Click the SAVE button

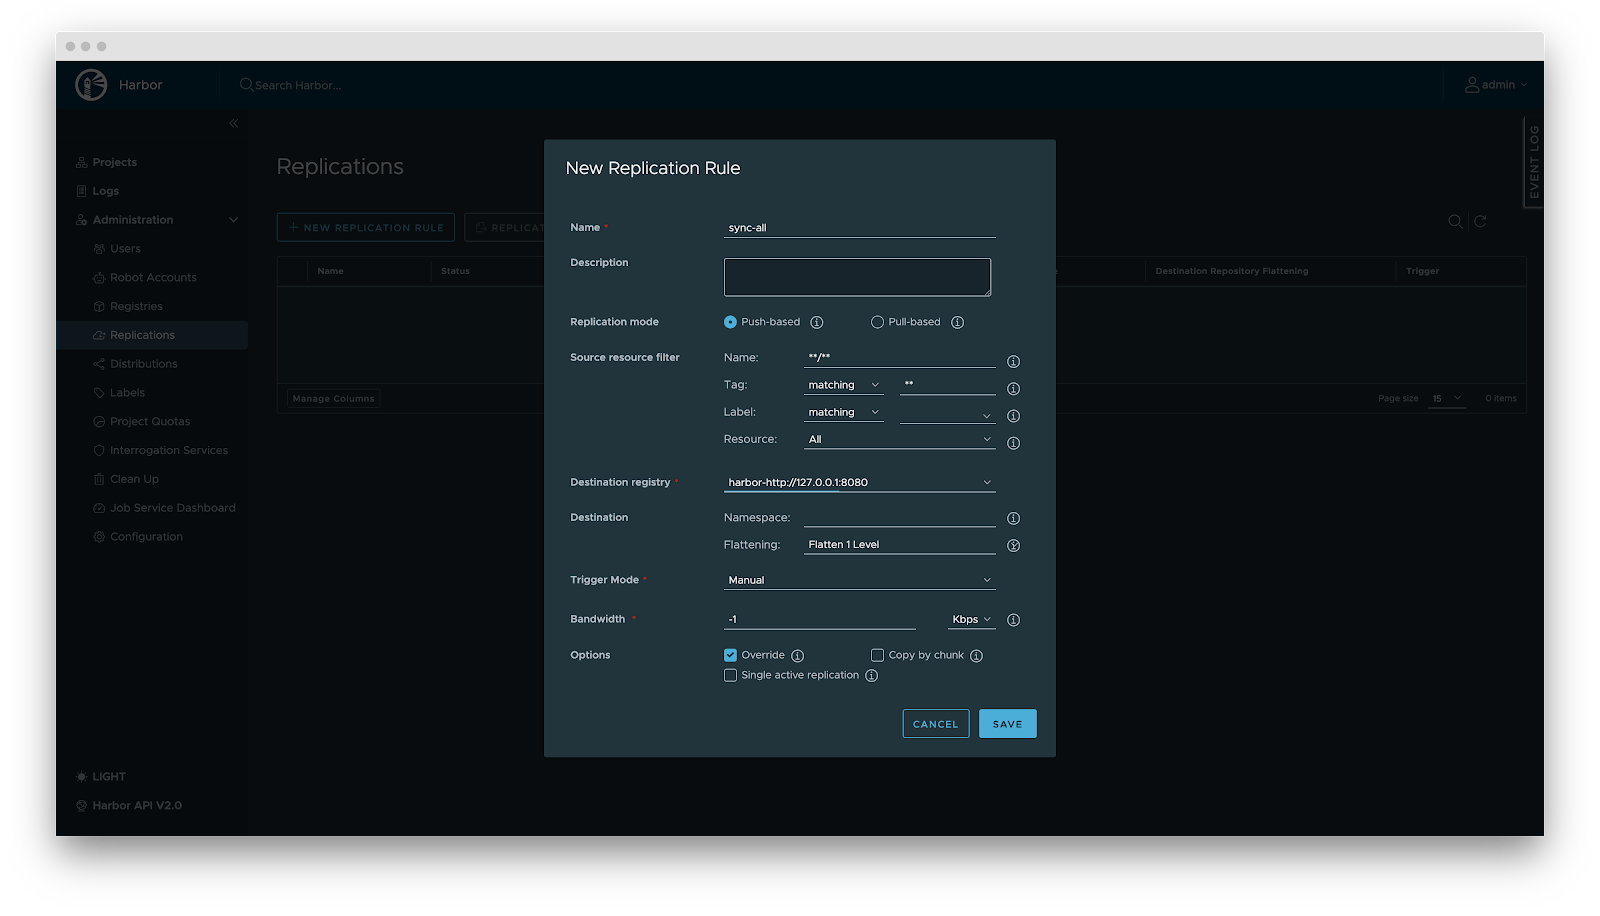point(1007,724)
